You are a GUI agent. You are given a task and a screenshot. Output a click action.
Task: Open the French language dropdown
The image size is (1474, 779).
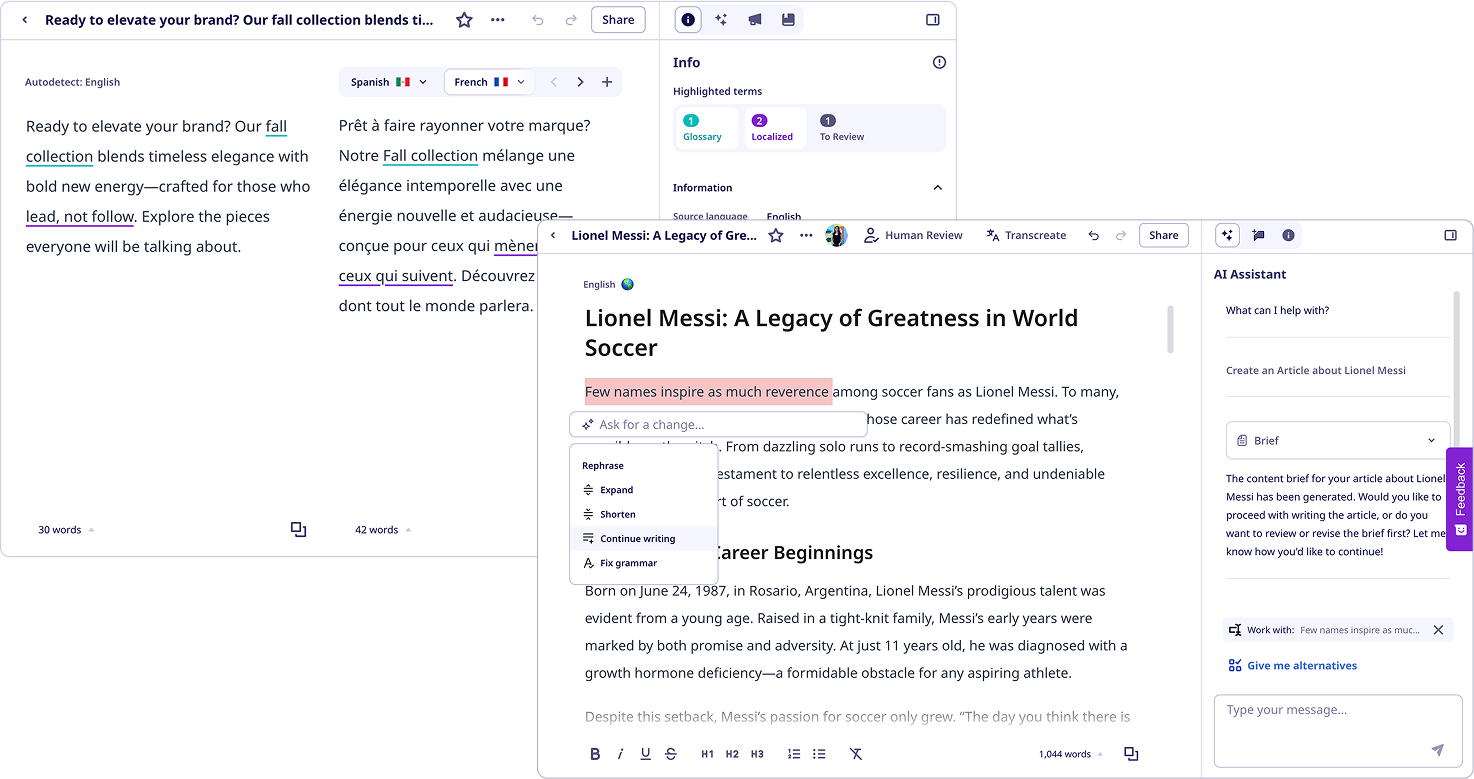pyautogui.click(x=489, y=82)
